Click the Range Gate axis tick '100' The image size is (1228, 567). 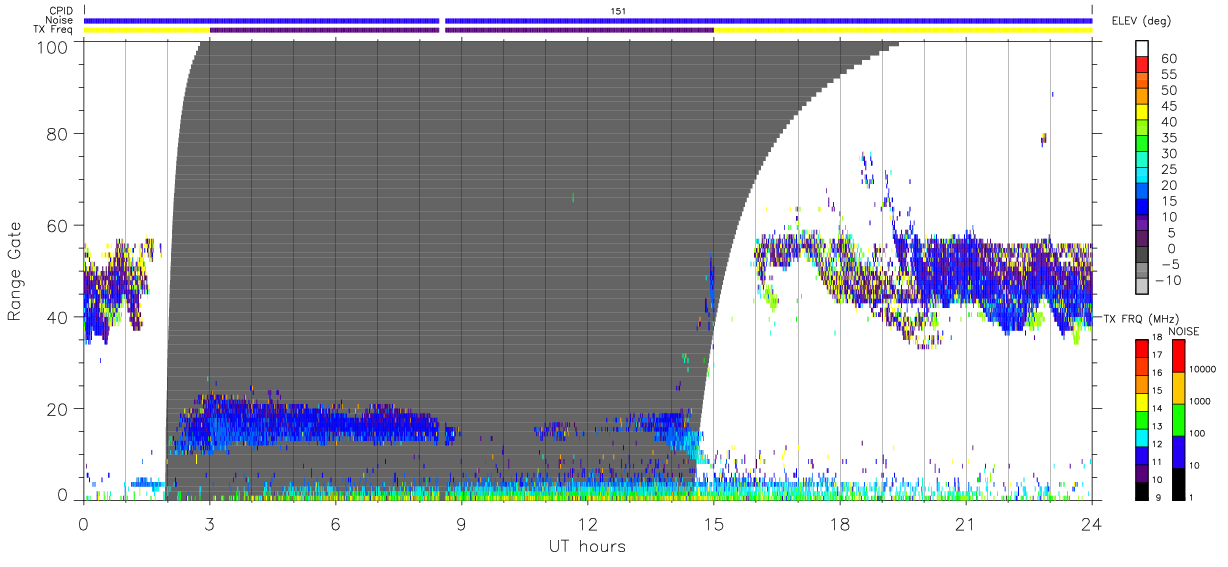click(54, 46)
